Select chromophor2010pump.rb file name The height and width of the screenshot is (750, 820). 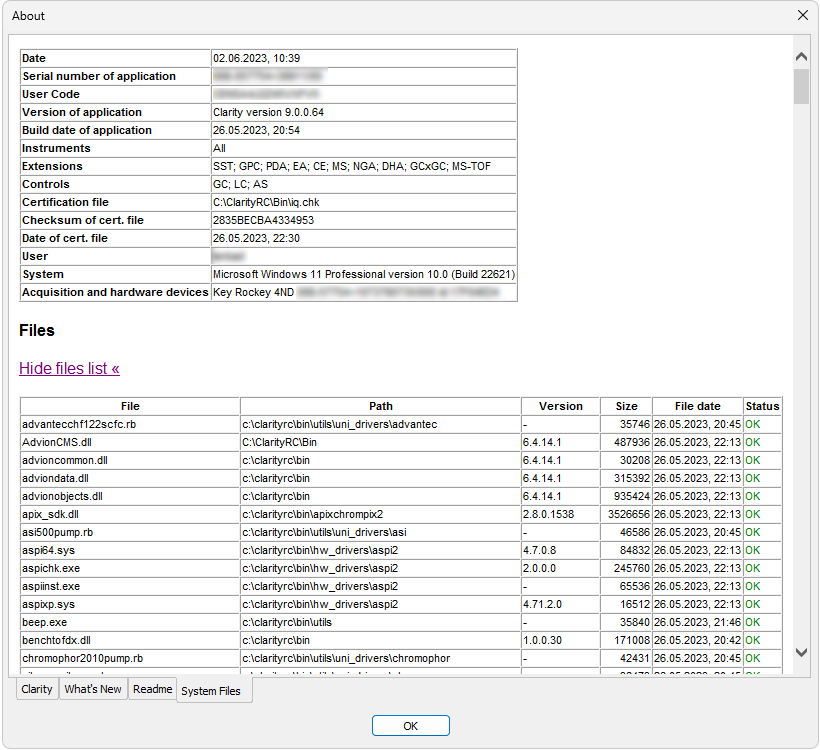tap(83, 658)
